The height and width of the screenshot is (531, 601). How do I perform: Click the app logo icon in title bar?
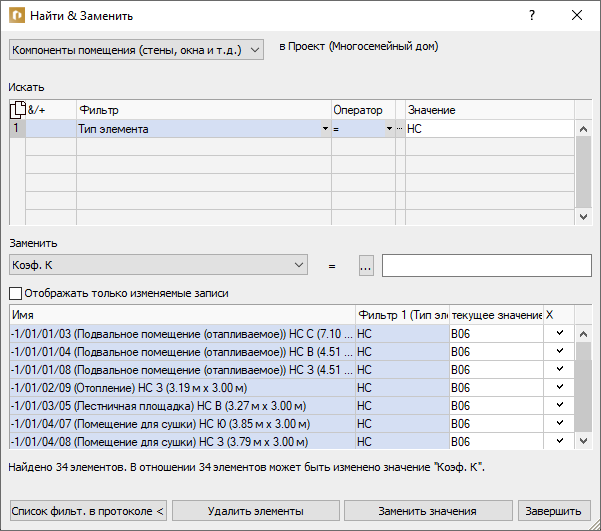click(17, 16)
